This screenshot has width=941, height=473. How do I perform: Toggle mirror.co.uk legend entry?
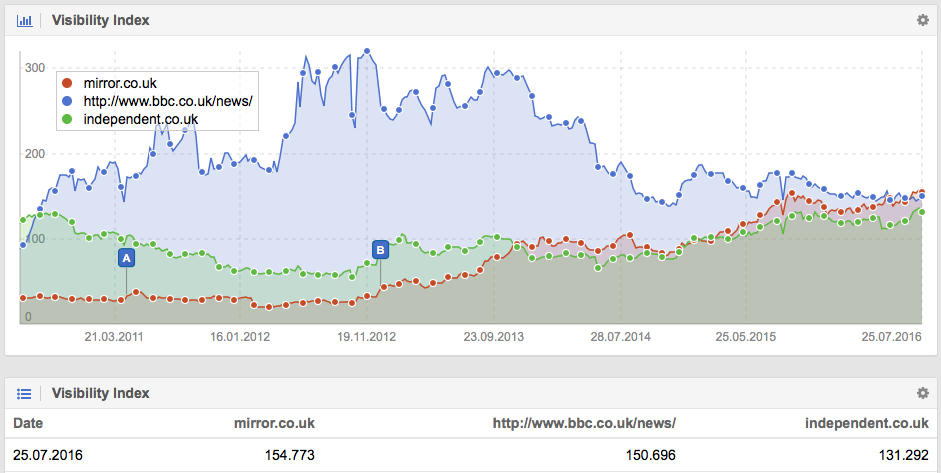point(120,83)
